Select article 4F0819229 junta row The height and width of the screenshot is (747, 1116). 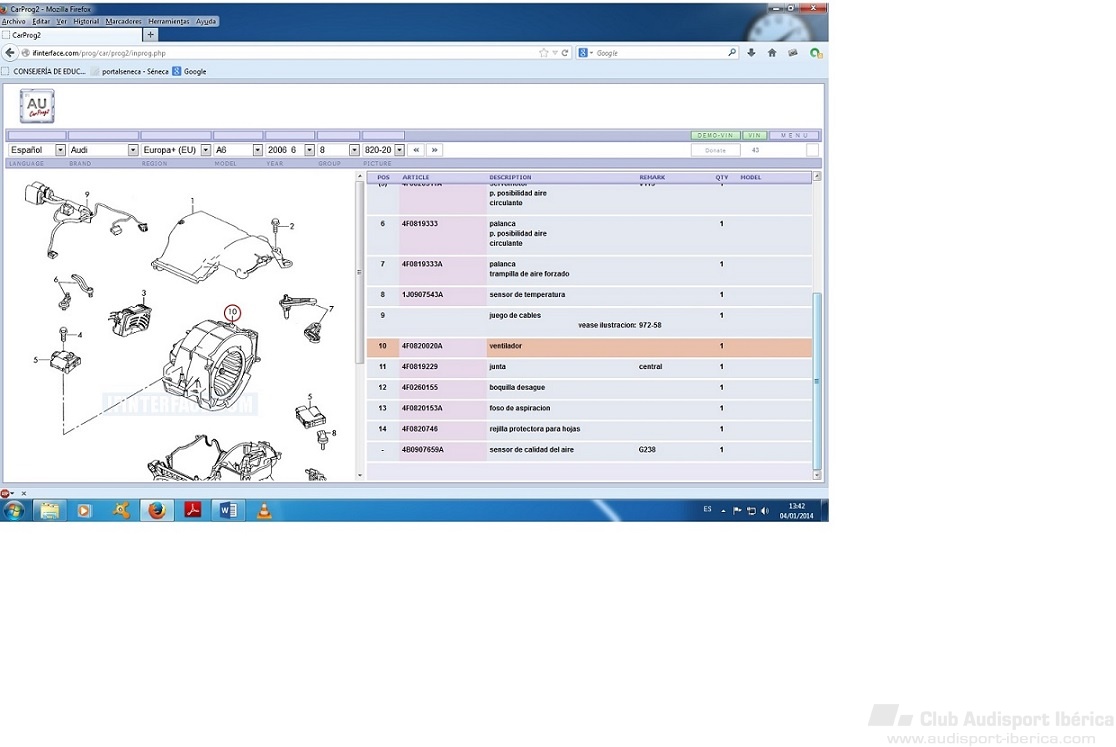(589, 367)
